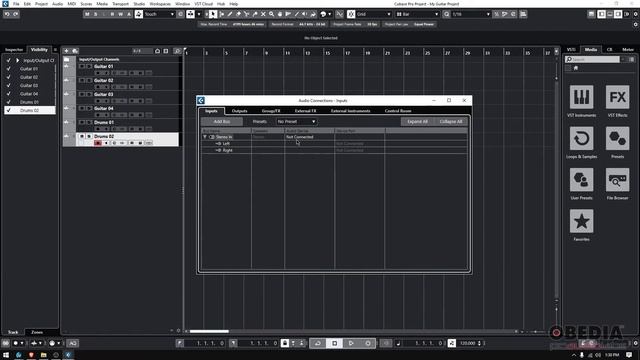Select the Object Selection arrow tool
640x360 pixels.
pyautogui.click(x=213, y=14)
